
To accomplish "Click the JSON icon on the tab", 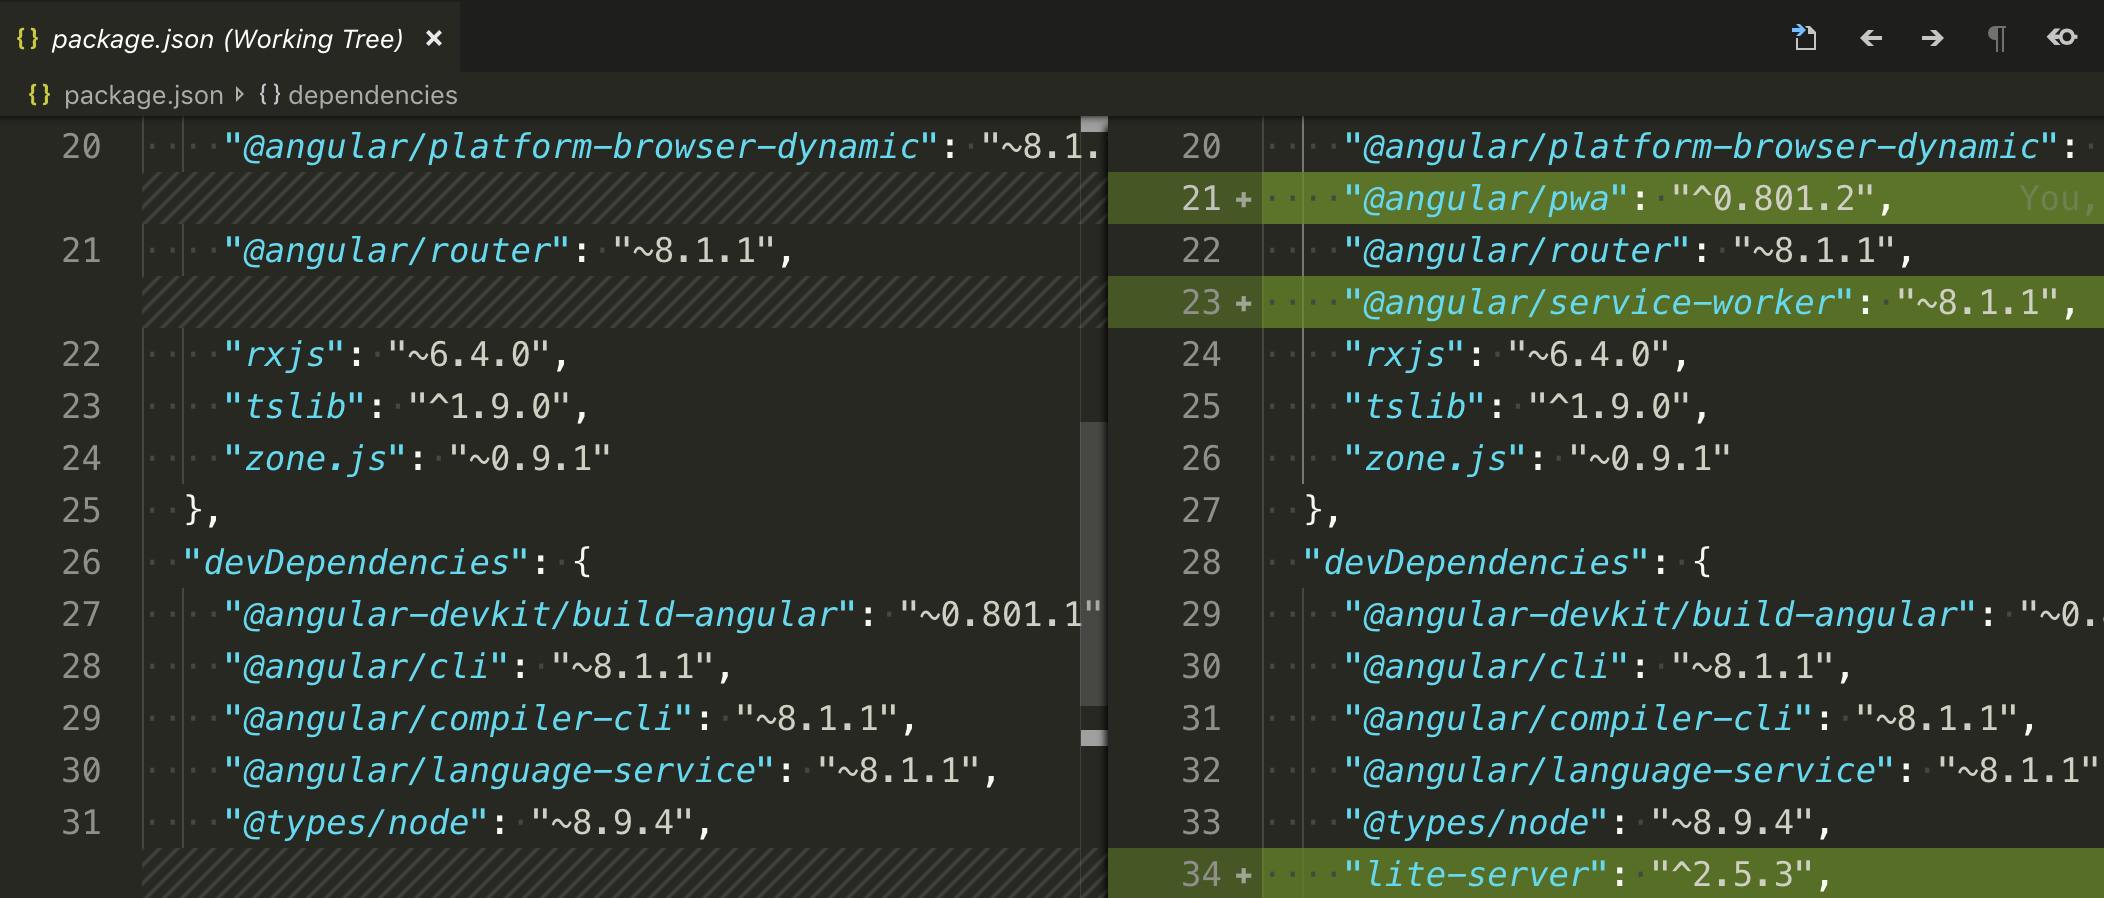I will [x=27, y=38].
